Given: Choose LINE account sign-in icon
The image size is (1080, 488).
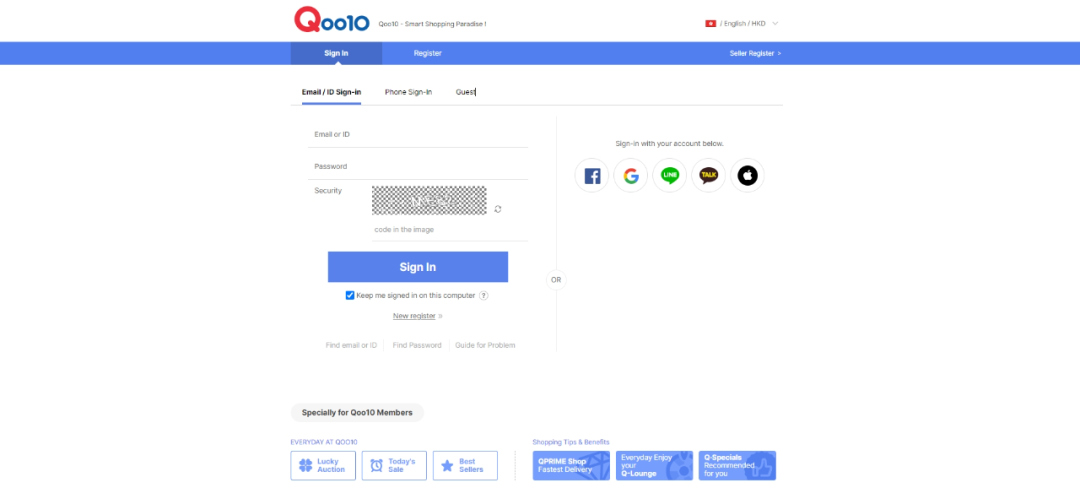Looking at the screenshot, I should pos(670,176).
